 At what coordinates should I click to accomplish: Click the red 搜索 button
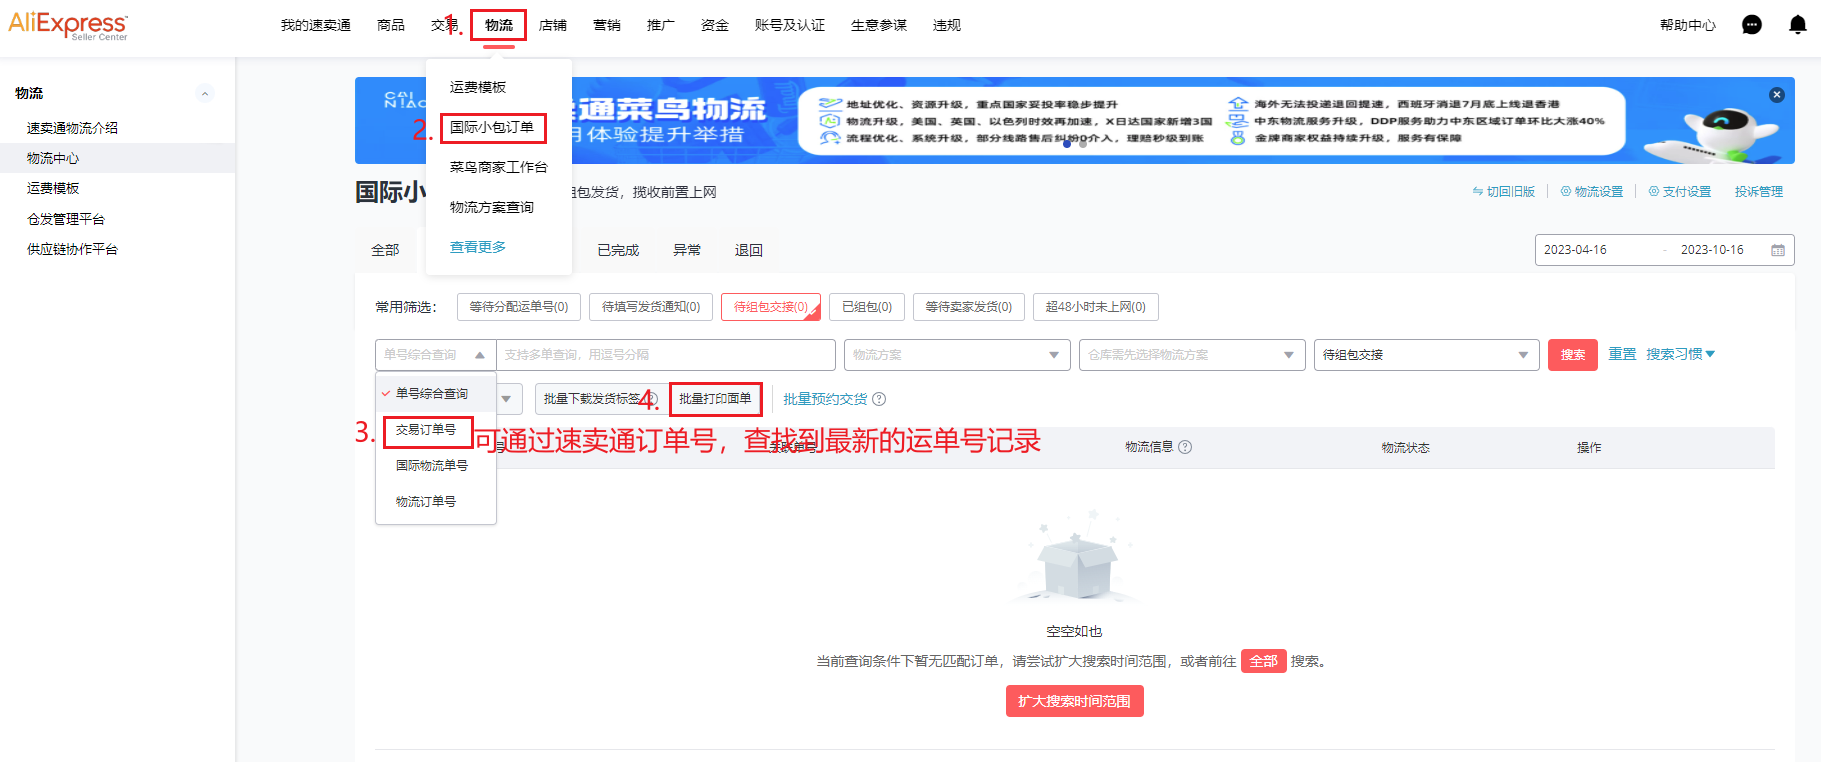coord(1573,355)
